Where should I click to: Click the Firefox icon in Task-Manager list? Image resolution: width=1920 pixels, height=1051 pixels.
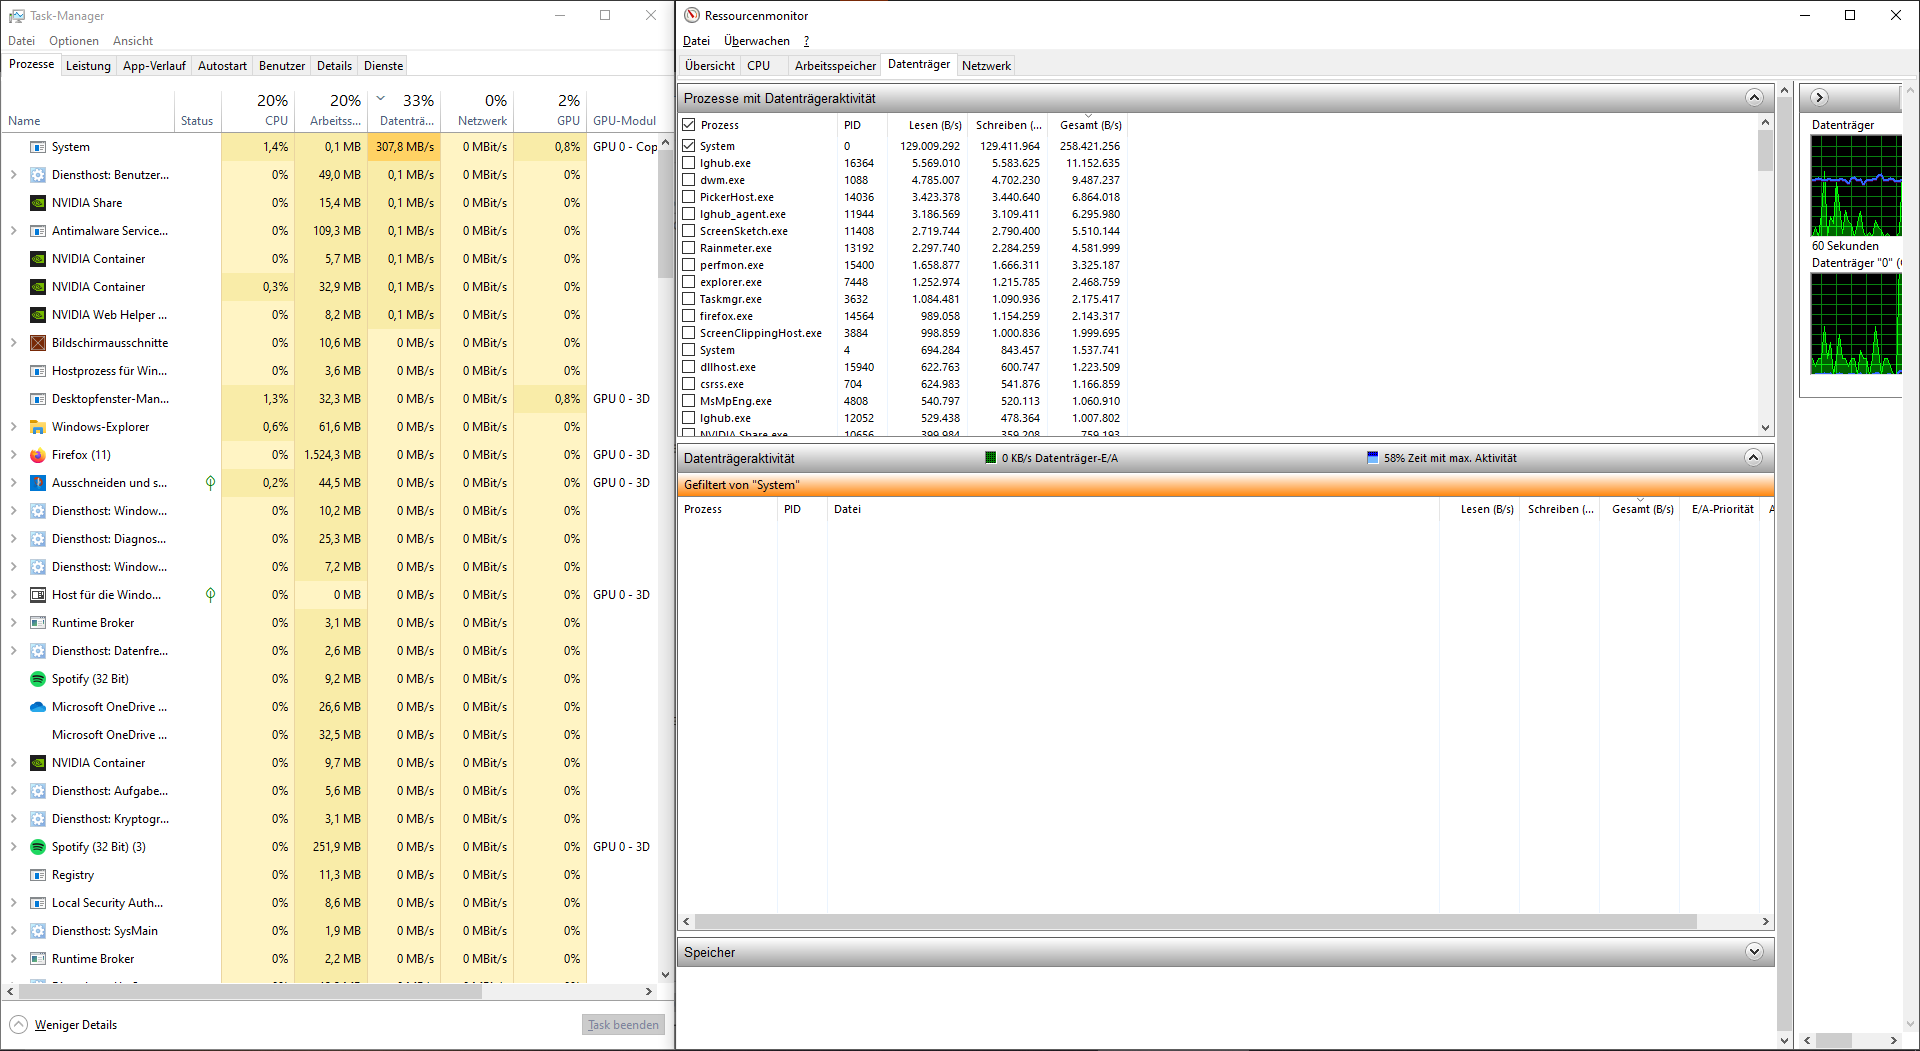click(38, 455)
